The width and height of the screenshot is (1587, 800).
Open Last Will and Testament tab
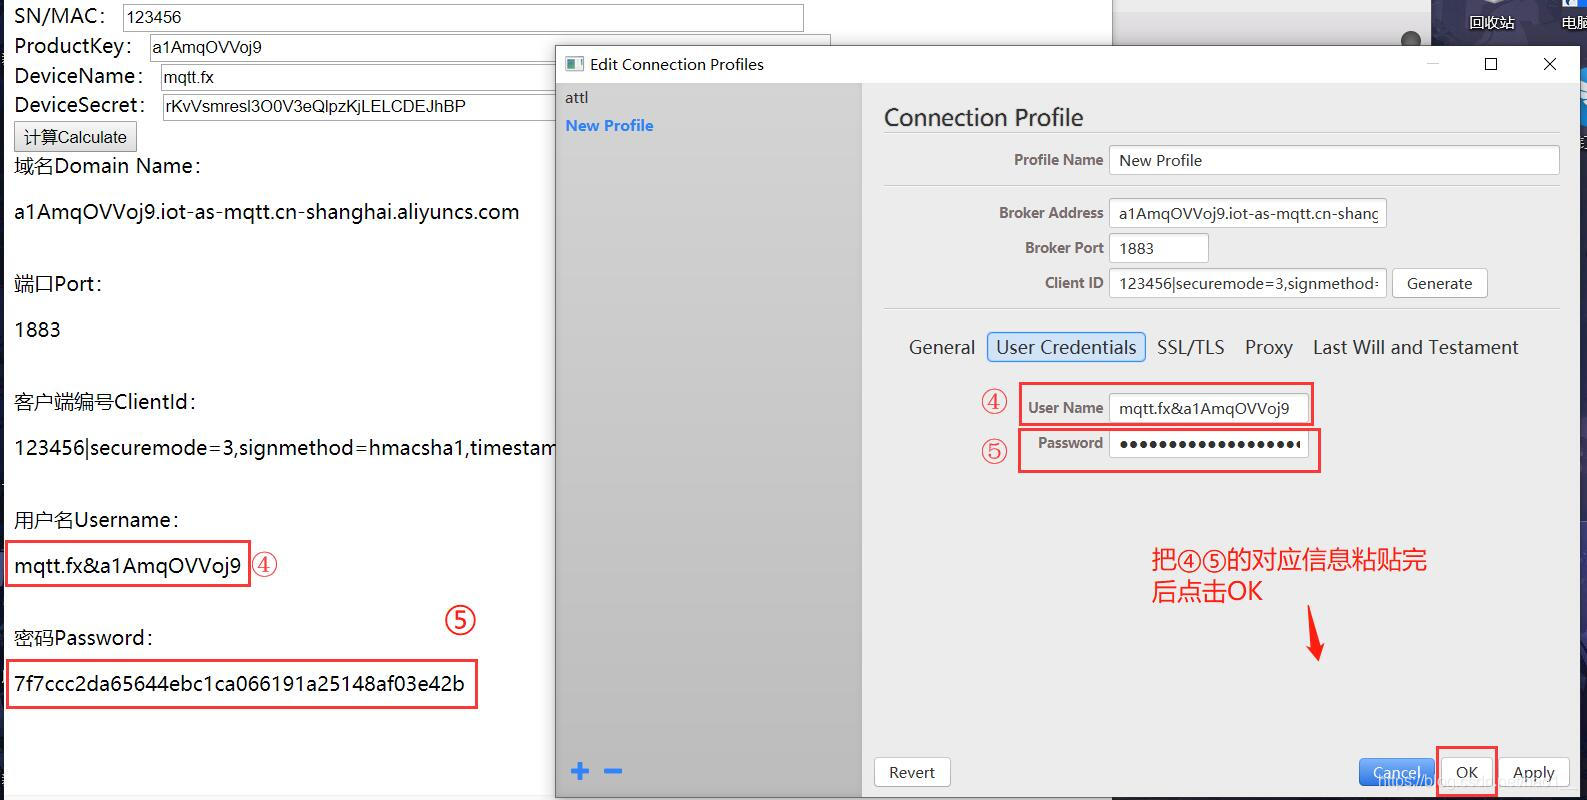click(1415, 347)
